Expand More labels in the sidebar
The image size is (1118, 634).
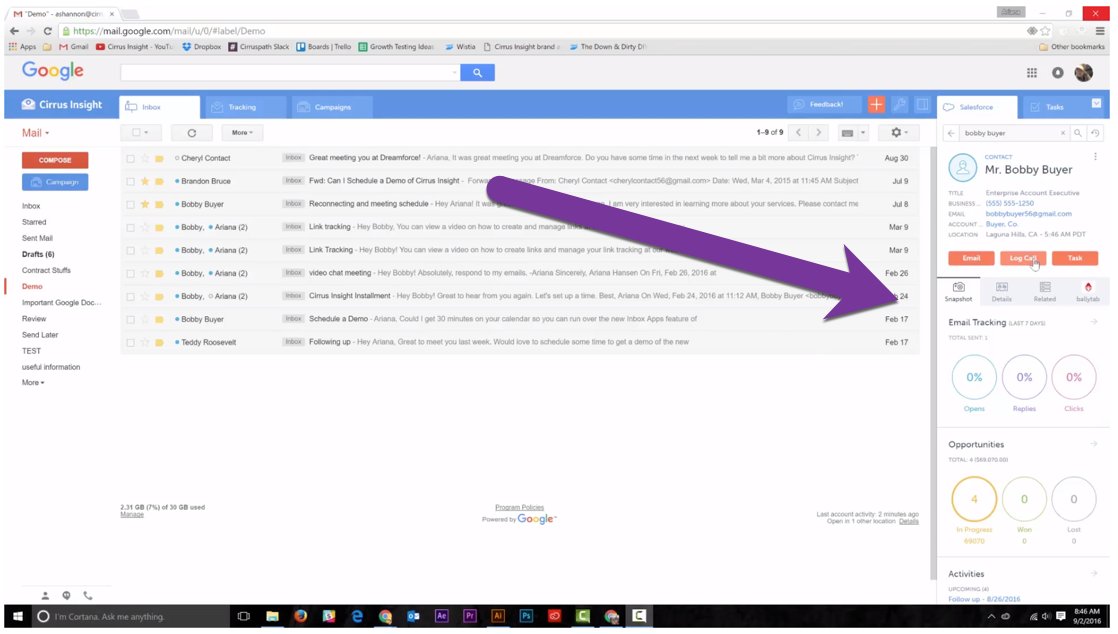pyautogui.click(x=33, y=383)
